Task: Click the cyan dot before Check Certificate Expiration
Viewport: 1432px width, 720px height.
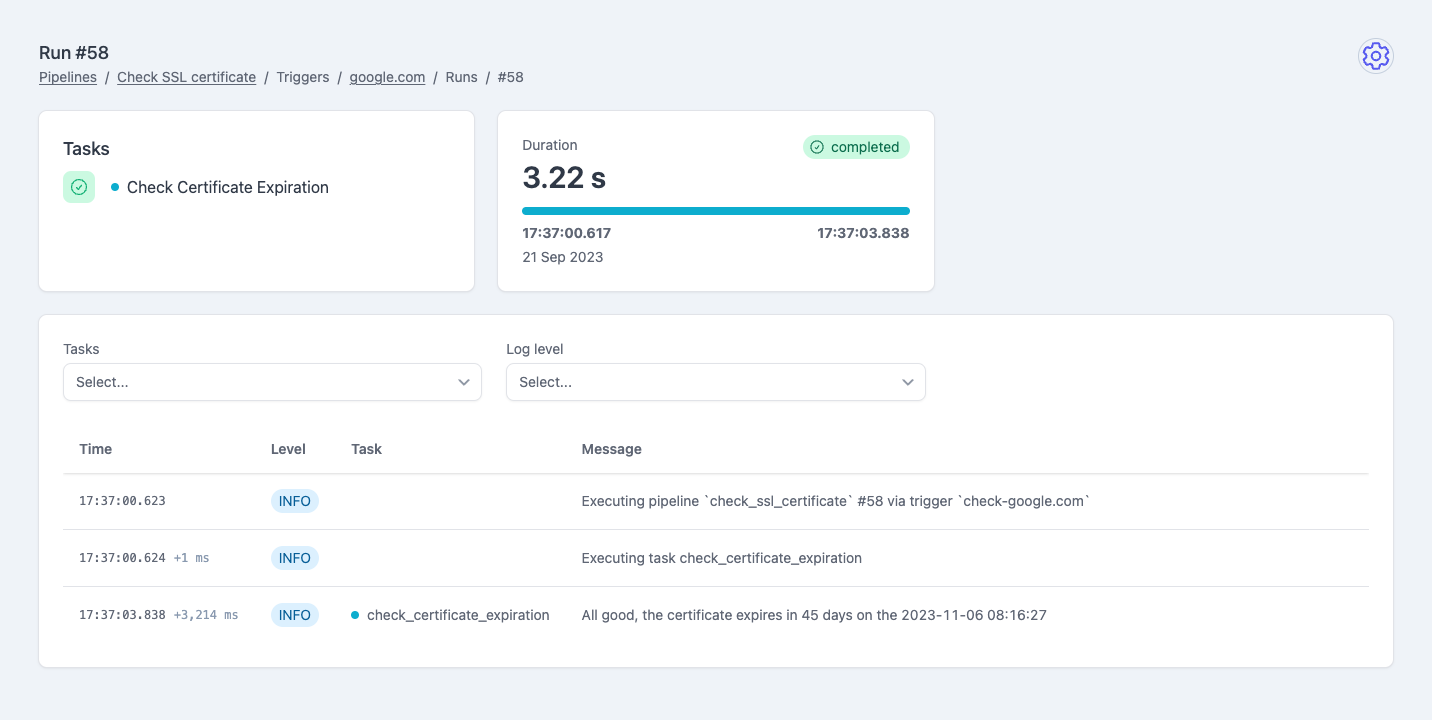Action: click(x=115, y=187)
